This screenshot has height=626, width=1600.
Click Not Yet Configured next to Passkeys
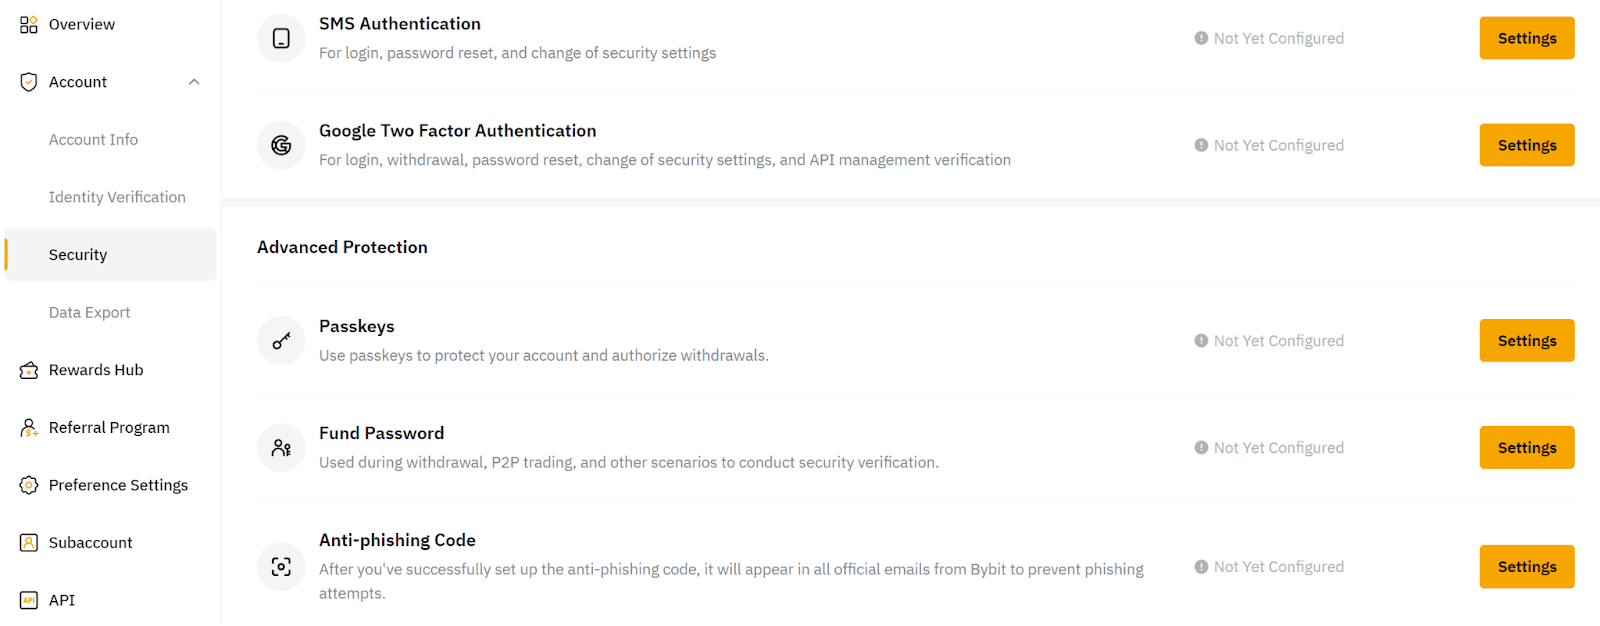(x=1268, y=340)
